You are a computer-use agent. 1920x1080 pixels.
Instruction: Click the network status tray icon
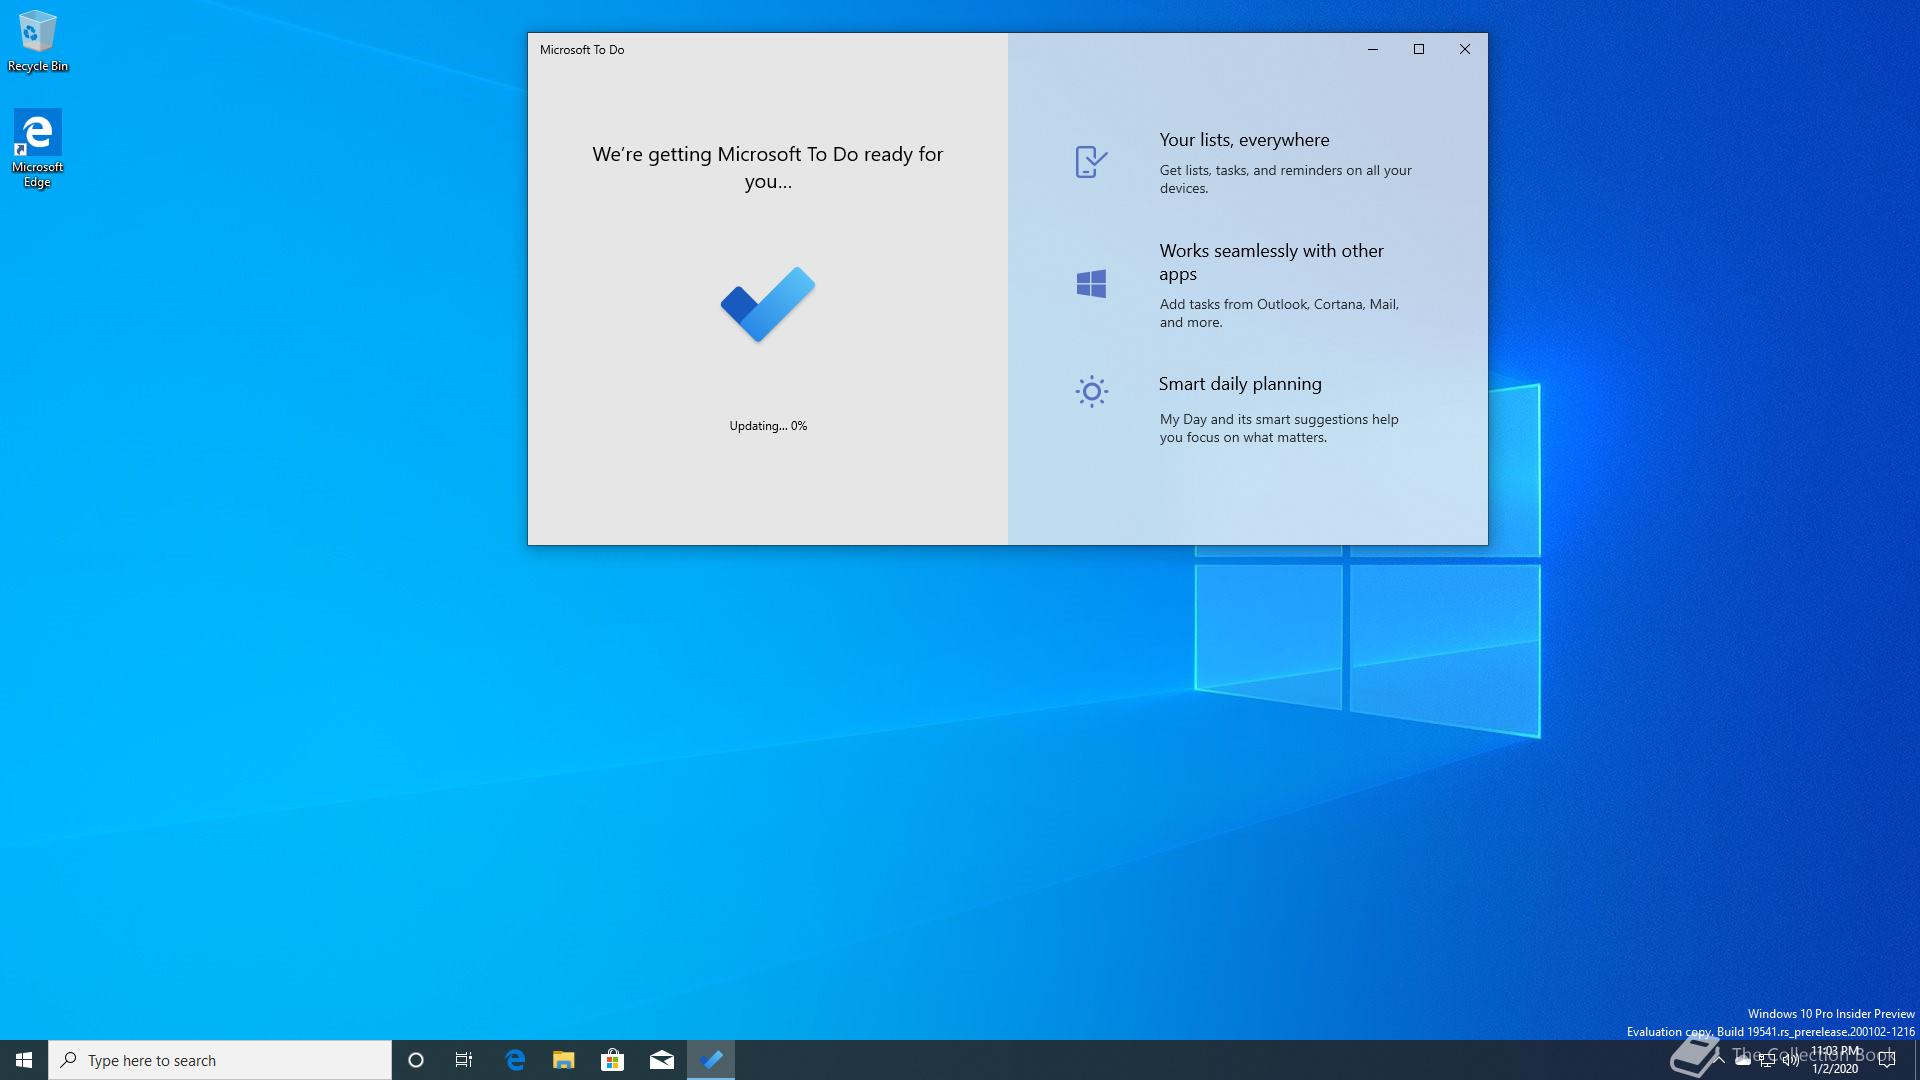pyautogui.click(x=1767, y=1061)
